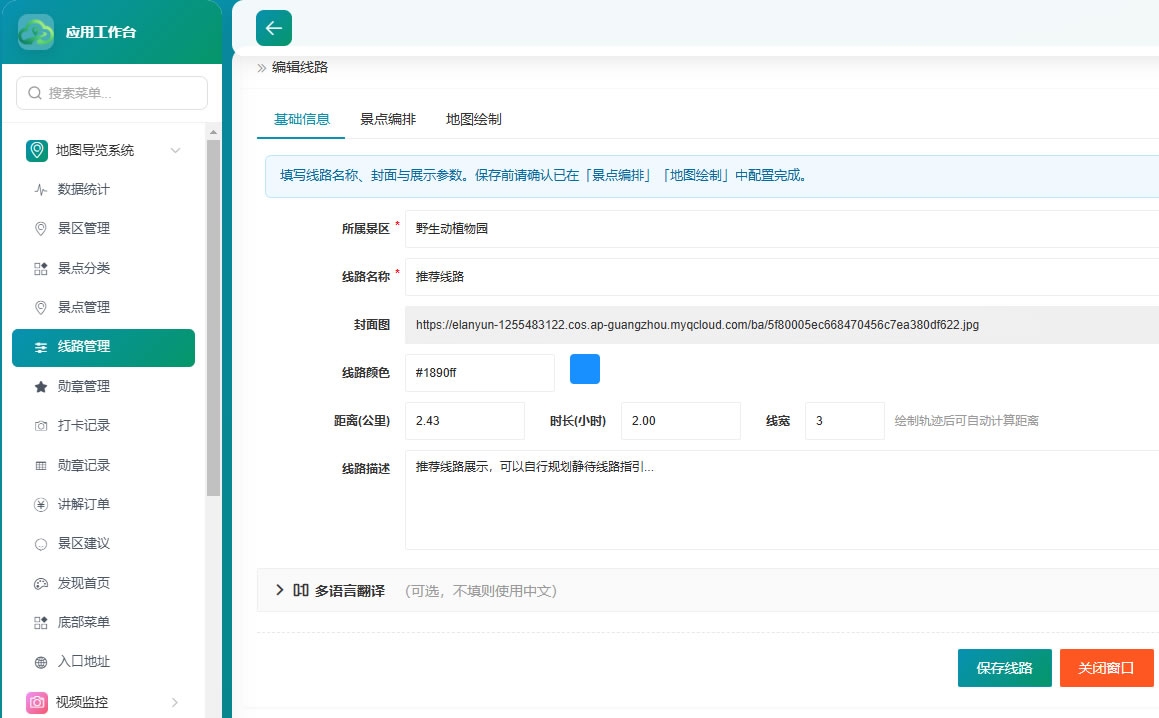The image size is (1159, 718).
Task: Open 入口地址 menu item
Action: [103, 662]
